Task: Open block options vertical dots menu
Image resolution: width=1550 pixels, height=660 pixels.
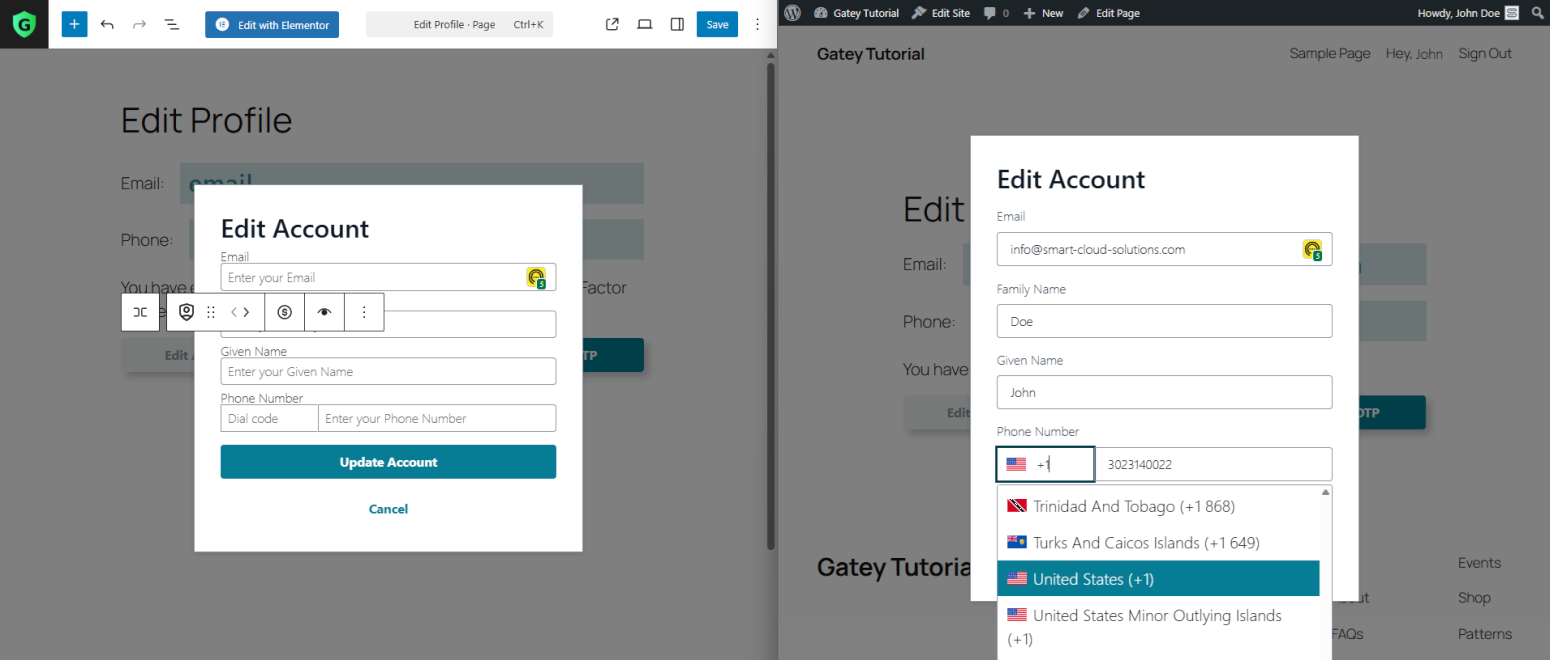Action: (x=364, y=312)
